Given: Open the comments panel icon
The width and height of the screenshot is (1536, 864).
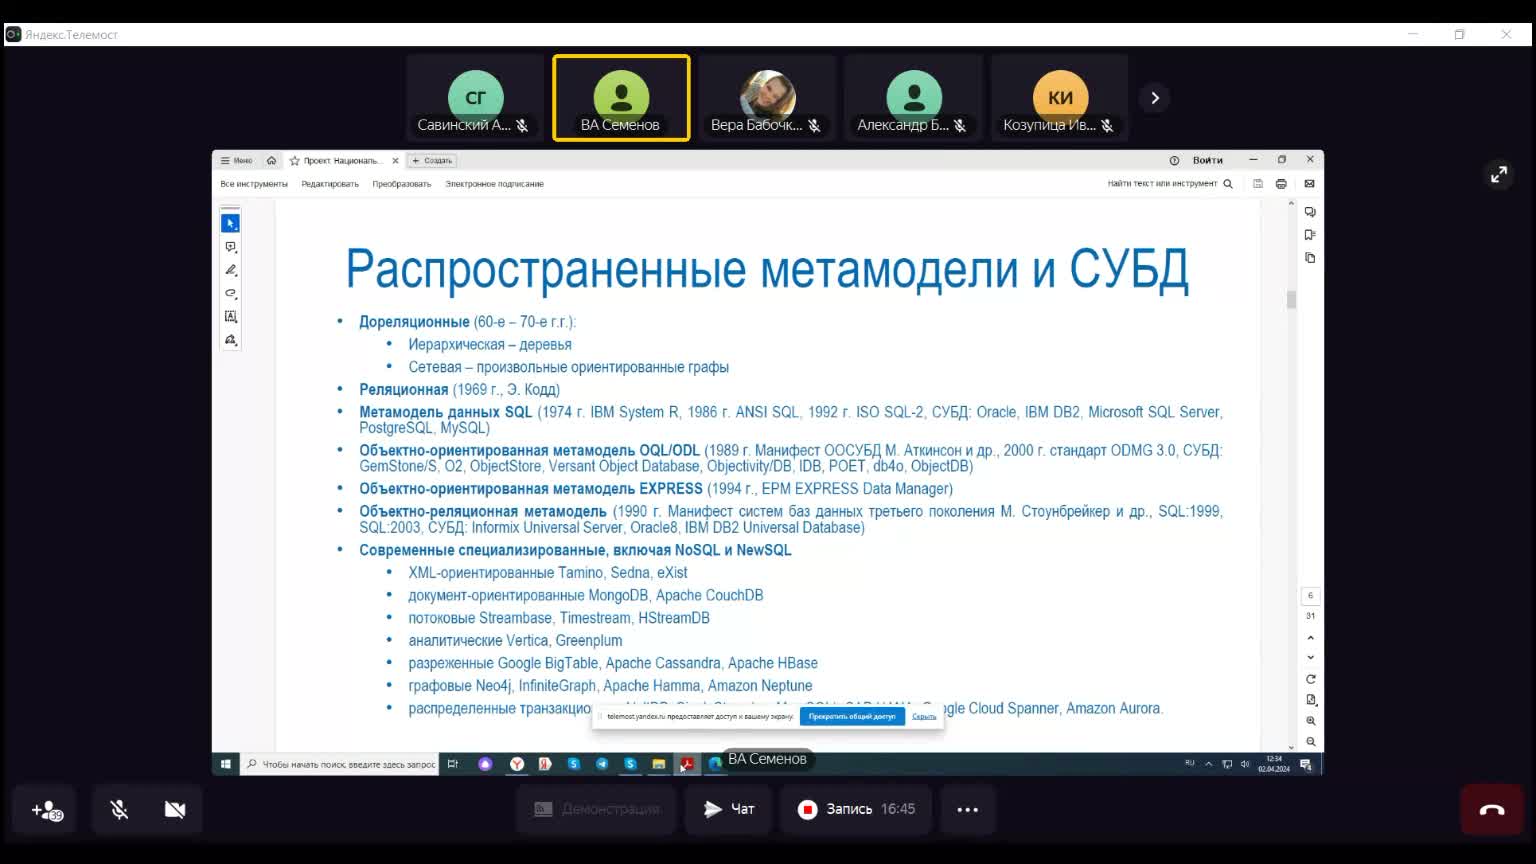Looking at the screenshot, I should click(1310, 212).
